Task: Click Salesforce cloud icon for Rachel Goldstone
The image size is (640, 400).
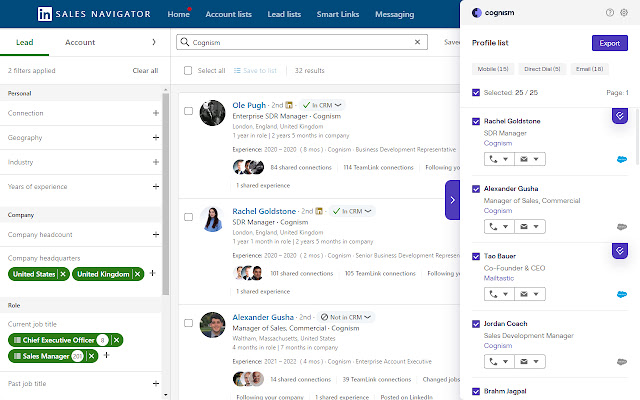Action: [x=622, y=159]
